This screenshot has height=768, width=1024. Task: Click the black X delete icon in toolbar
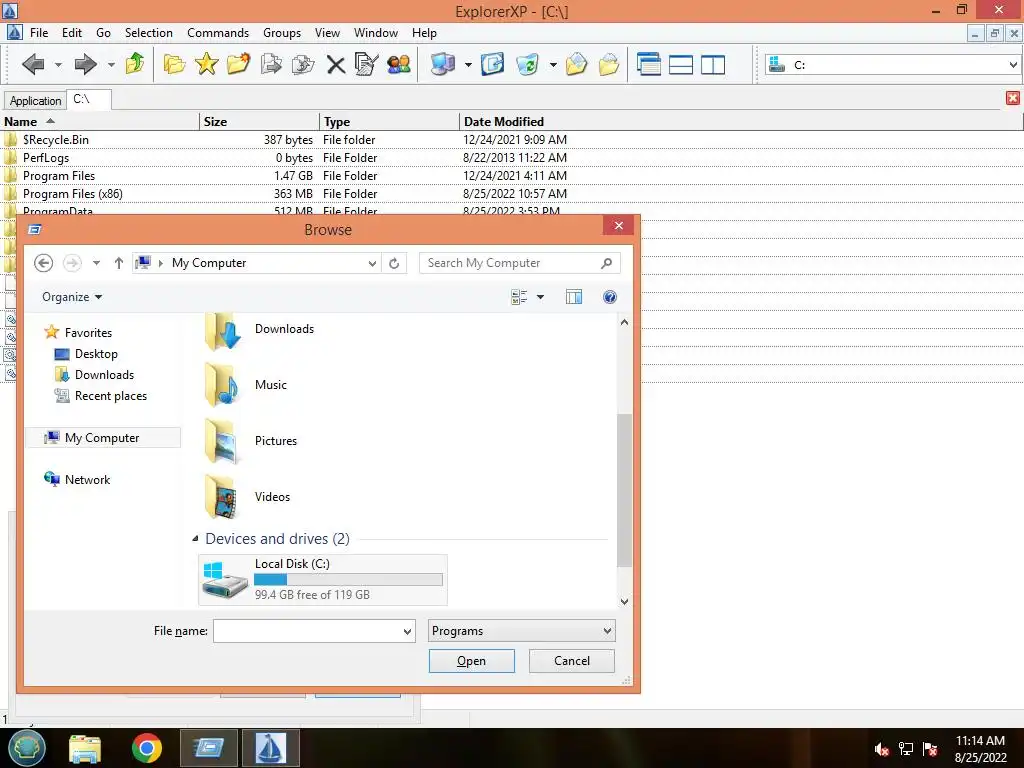tap(336, 65)
